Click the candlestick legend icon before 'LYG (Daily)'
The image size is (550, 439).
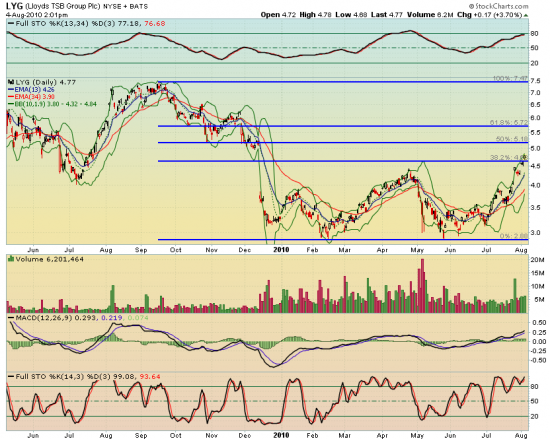coord(11,82)
